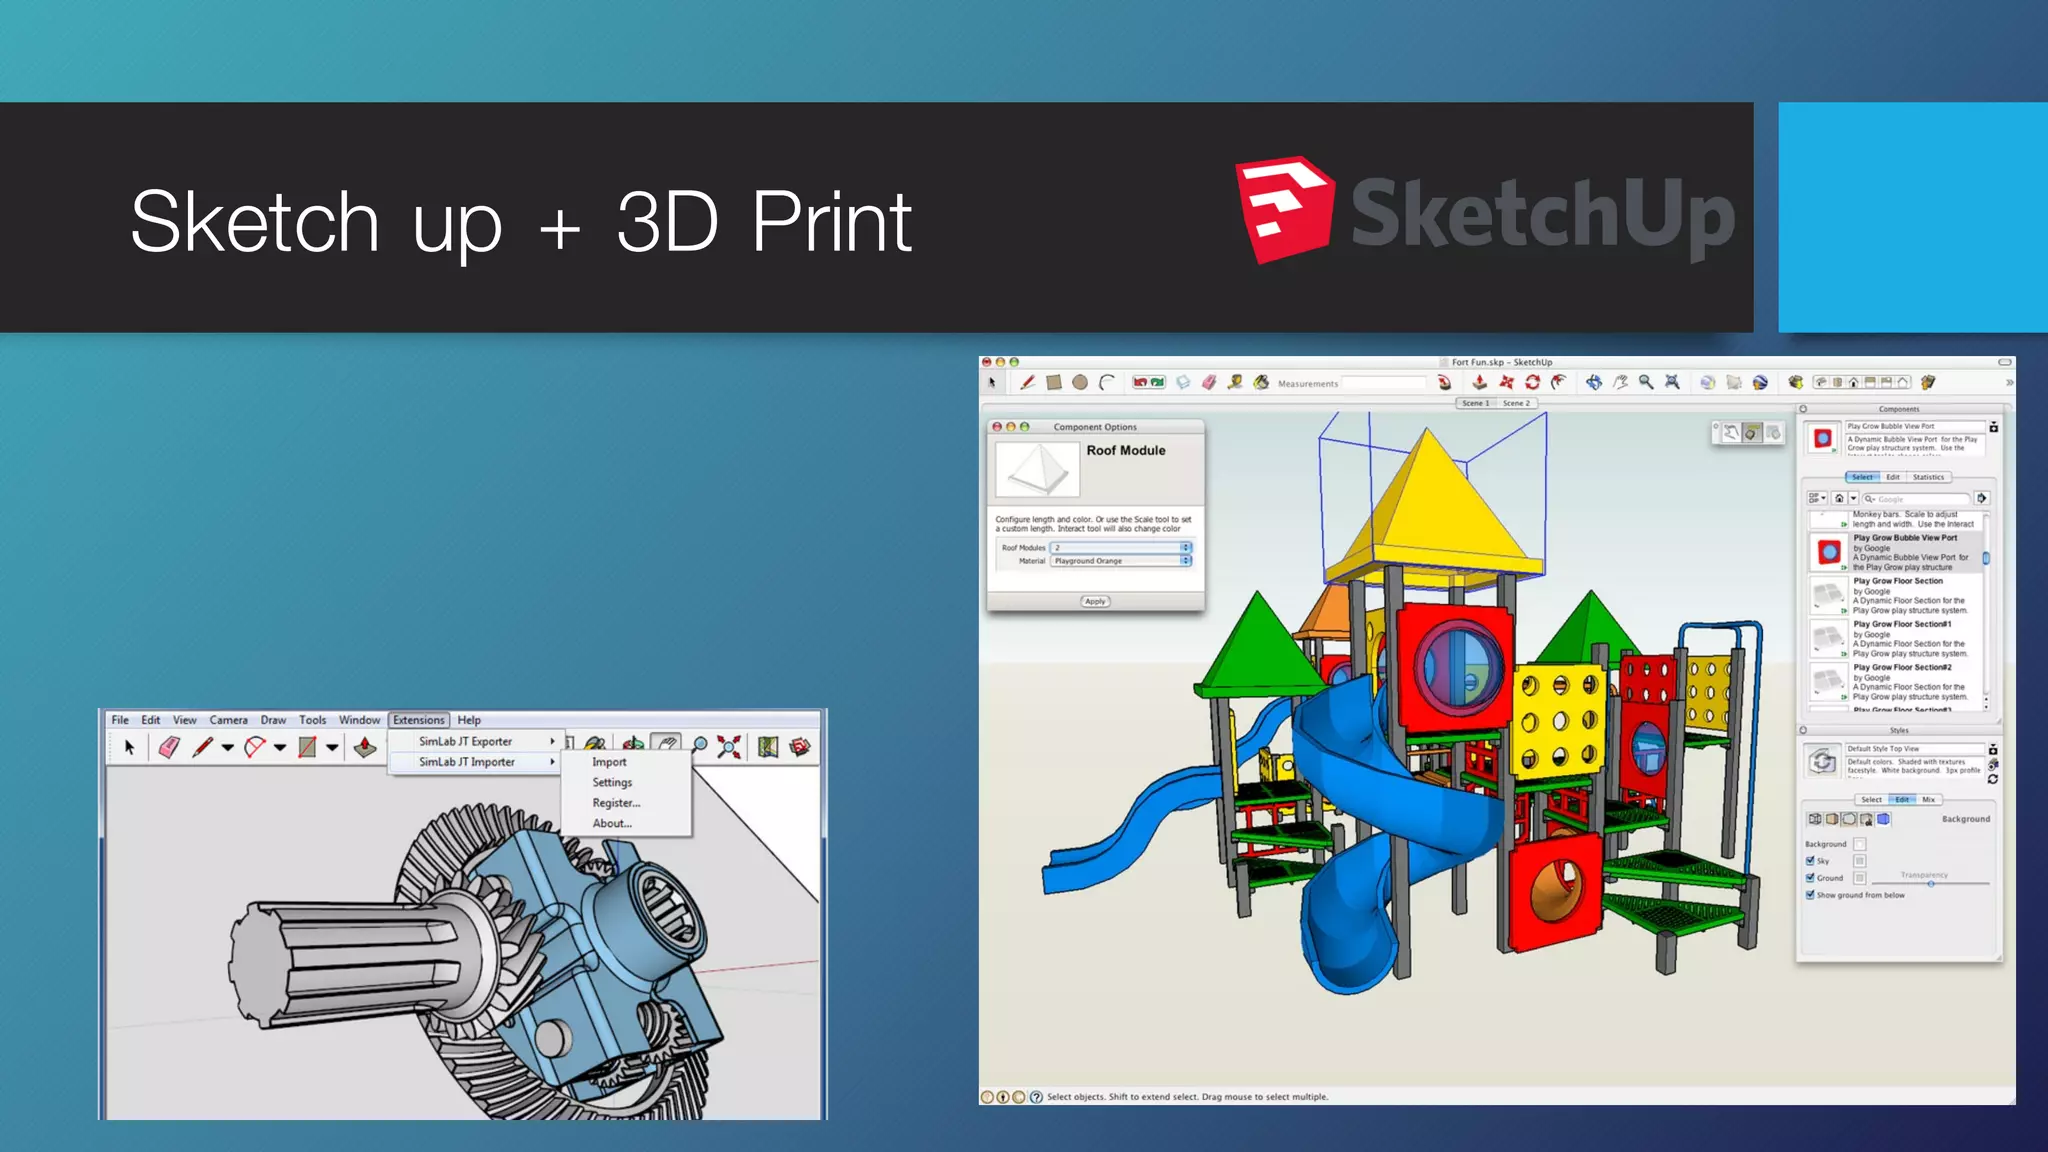Activate the Orbit tool in Fort Fun toolbar
The image size is (2048, 1152).
coord(1594,382)
